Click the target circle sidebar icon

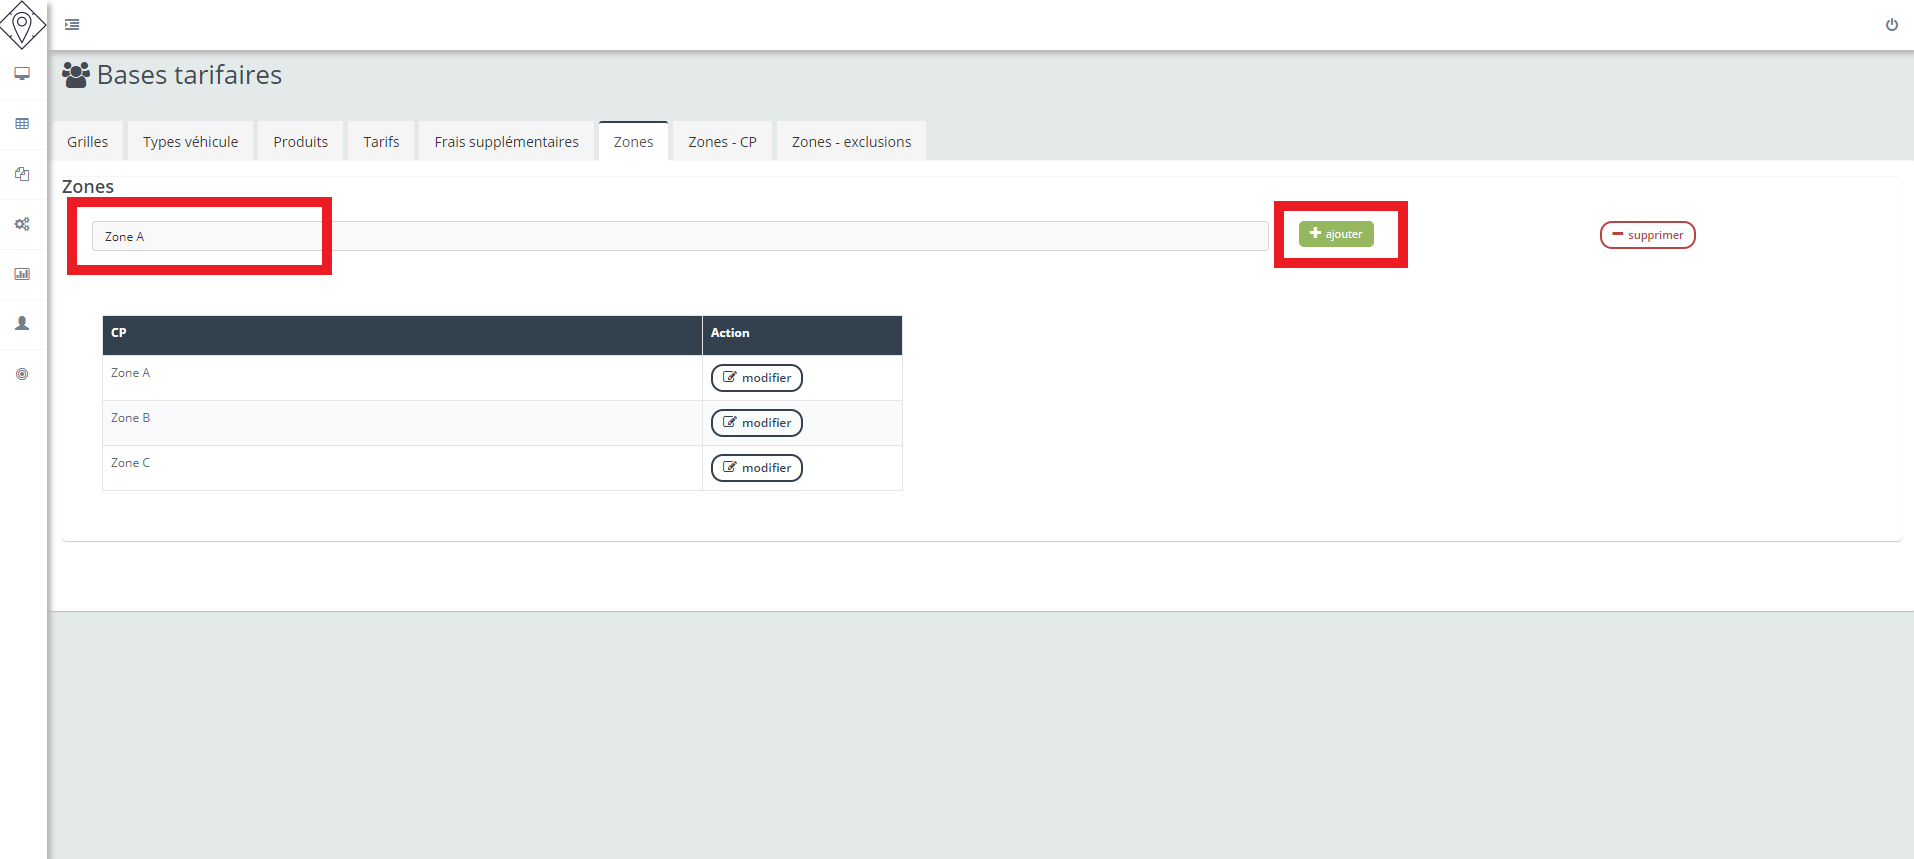click(x=22, y=374)
